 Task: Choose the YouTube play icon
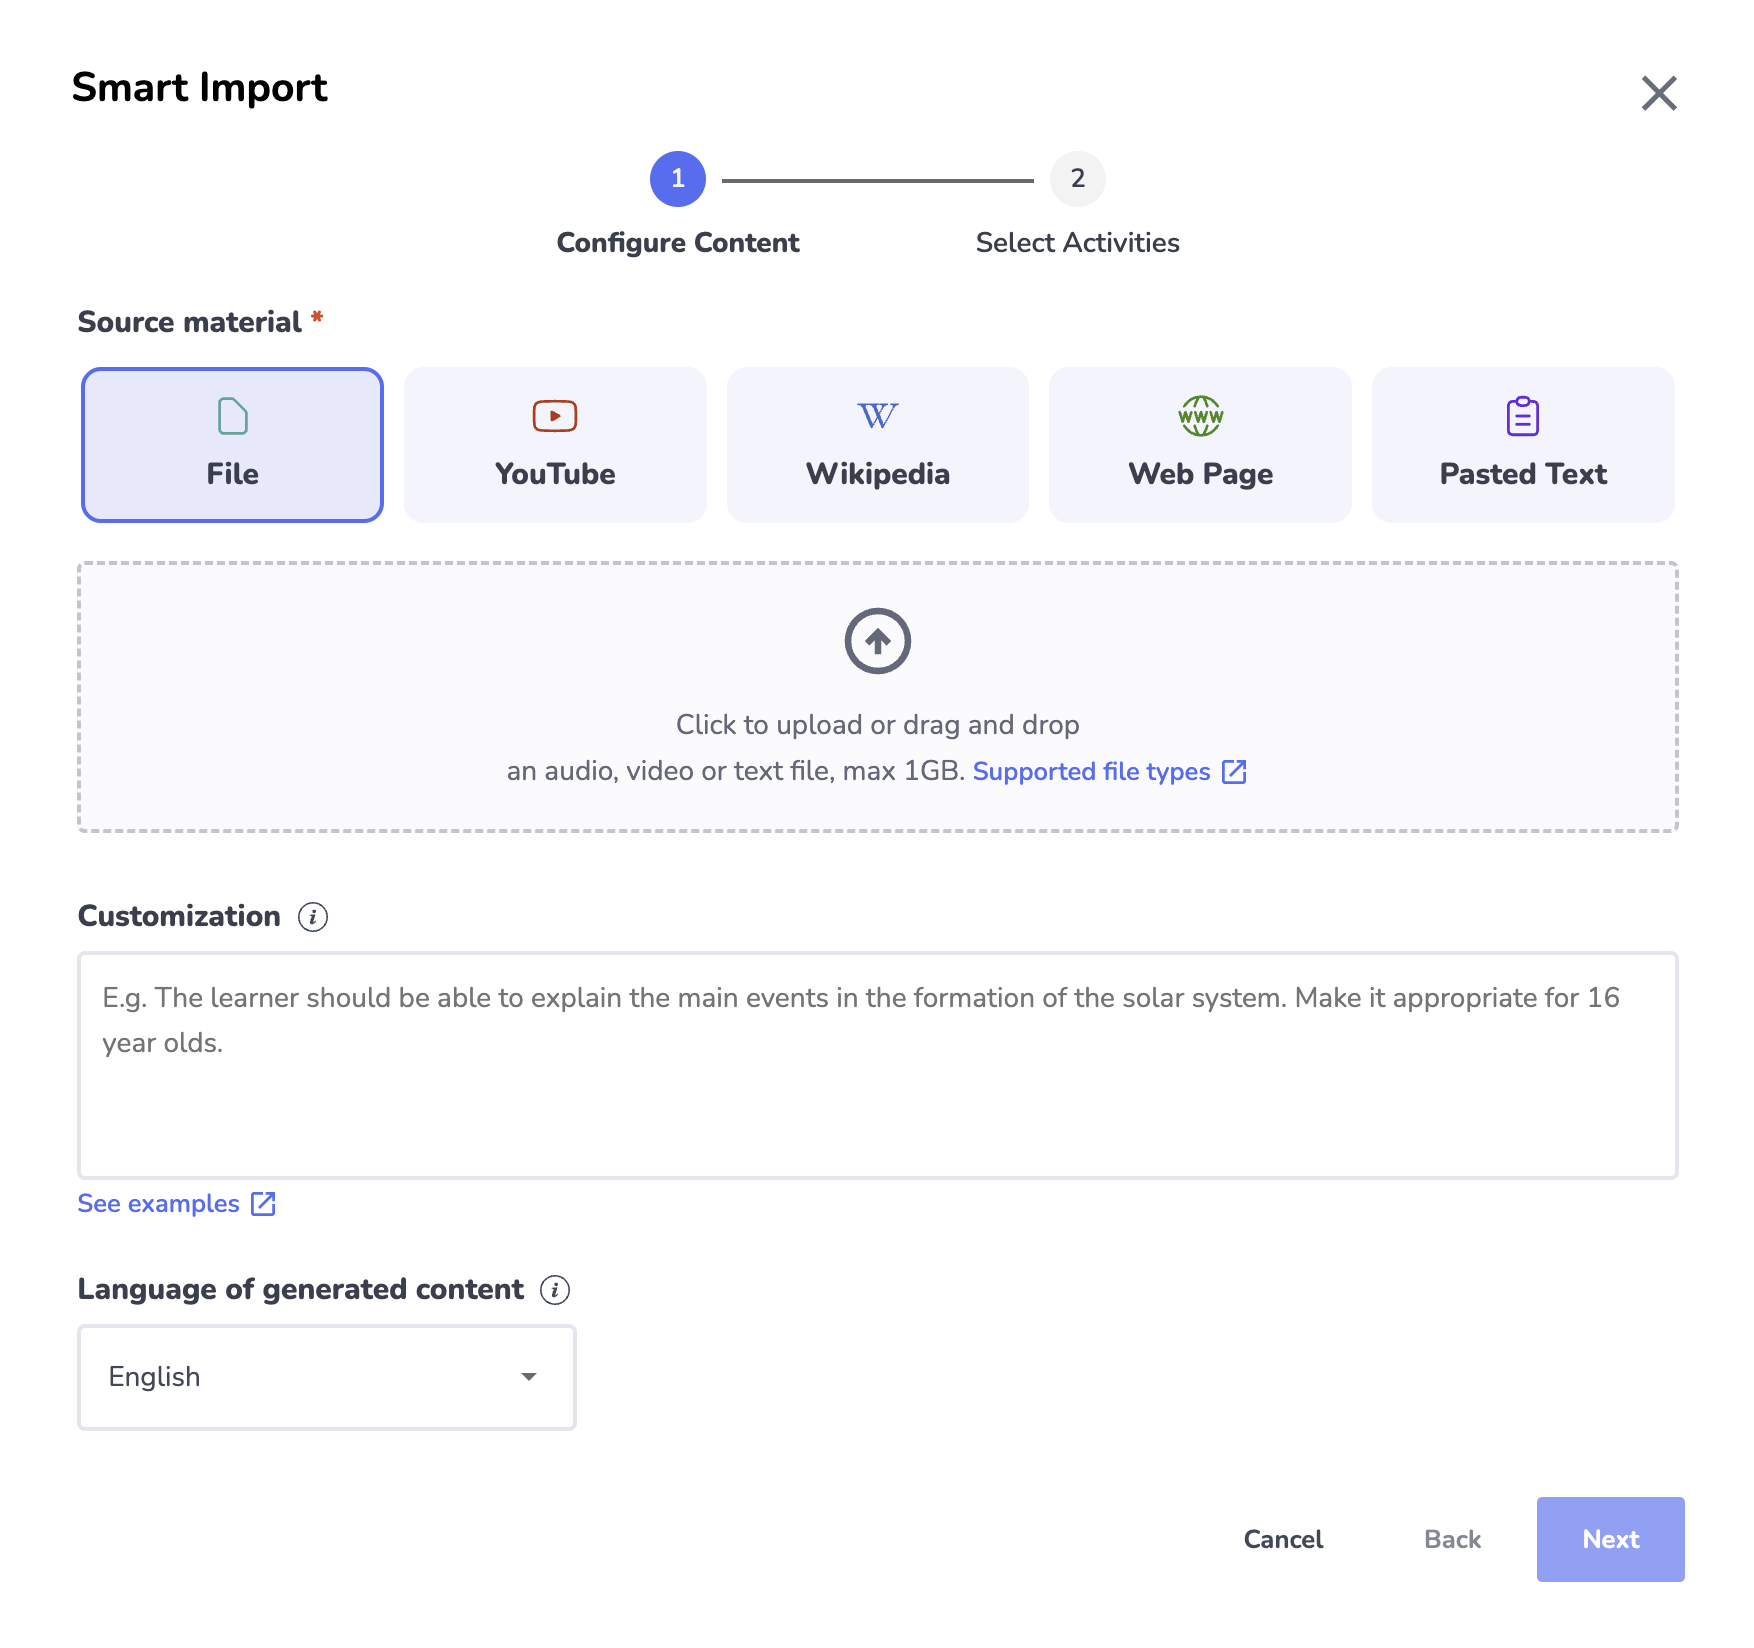(x=555, y=416)
